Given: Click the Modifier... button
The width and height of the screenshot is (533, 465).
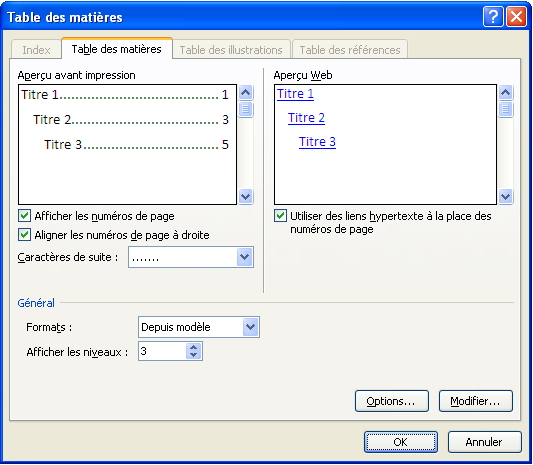Looking at the screenshot, I should pyautogui.click(x=476, y=401).
